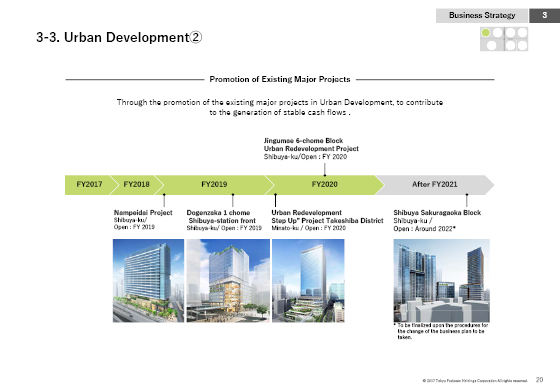This screenshot has width=560, height=388.
Task: Click the green dot progress indicator
Action: (x=486, y=33)
